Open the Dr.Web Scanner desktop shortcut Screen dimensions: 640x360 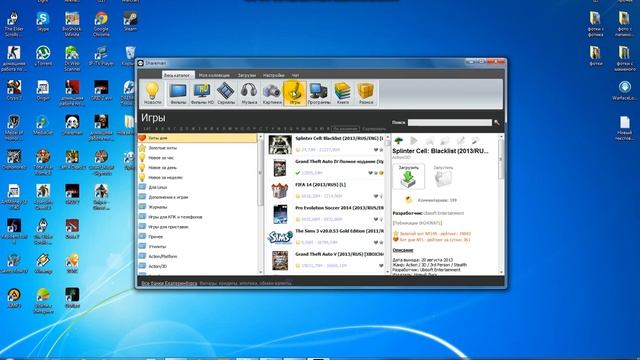pyautogui.click(x=72, y=58)
